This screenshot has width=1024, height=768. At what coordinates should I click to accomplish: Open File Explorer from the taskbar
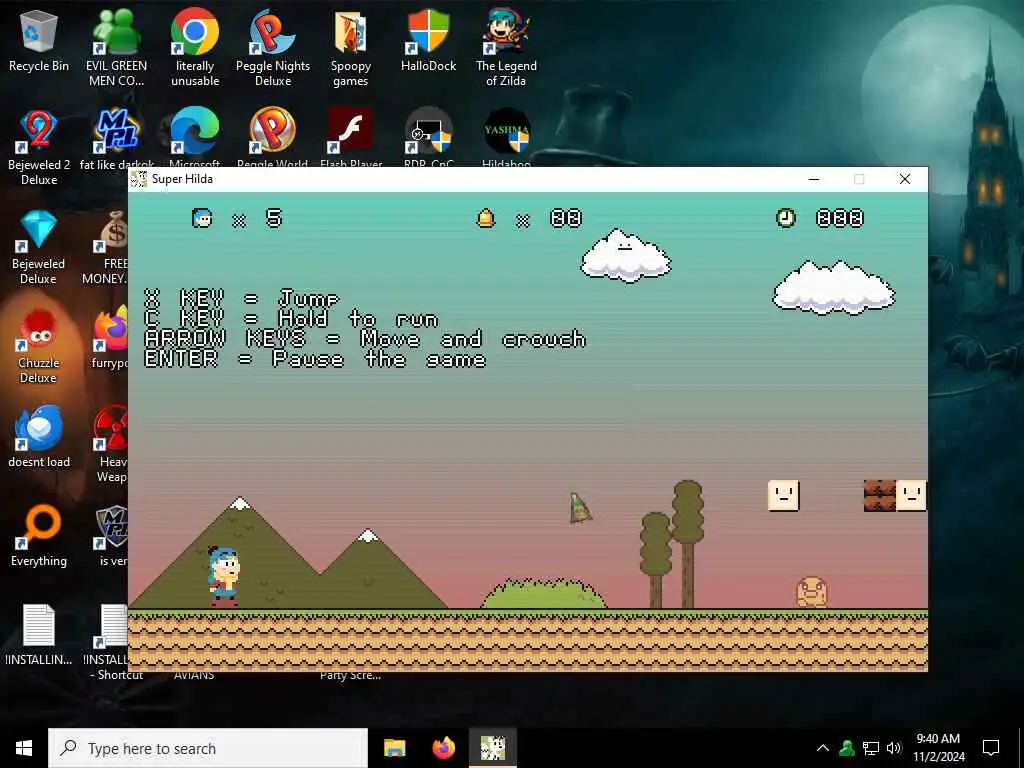[x=394, y=748]
